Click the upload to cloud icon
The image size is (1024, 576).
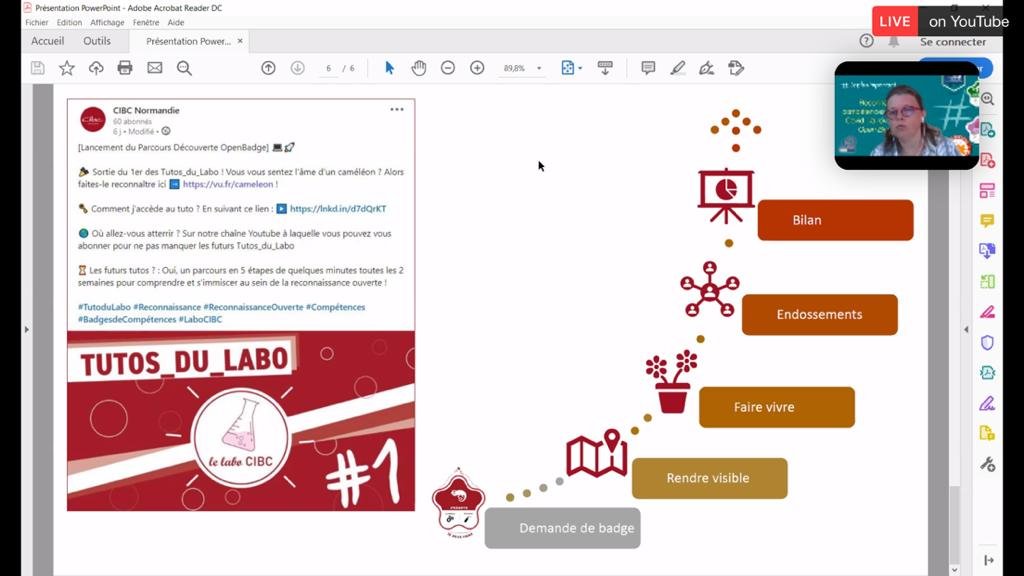point(96,68)
